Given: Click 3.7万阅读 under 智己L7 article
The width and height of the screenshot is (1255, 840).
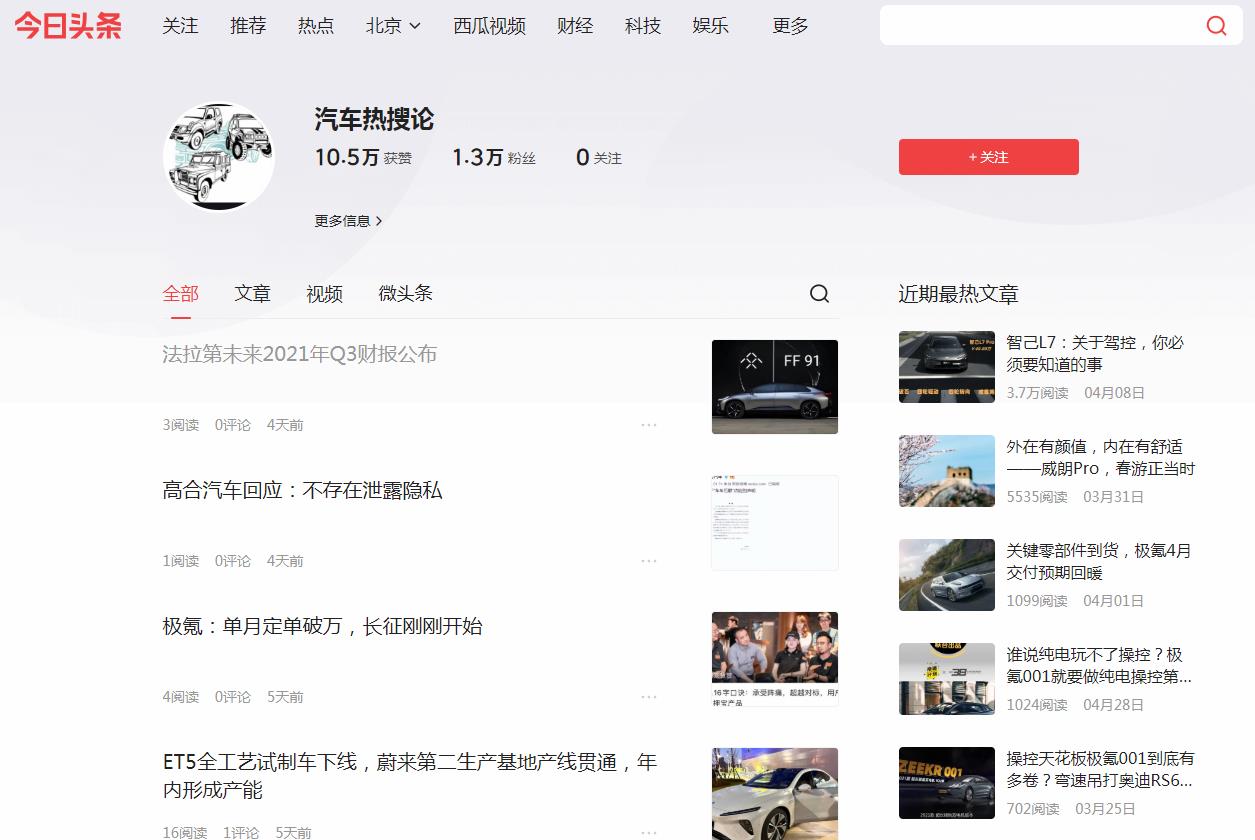Looking at the screenshot, I should [x=1037, y=393].
